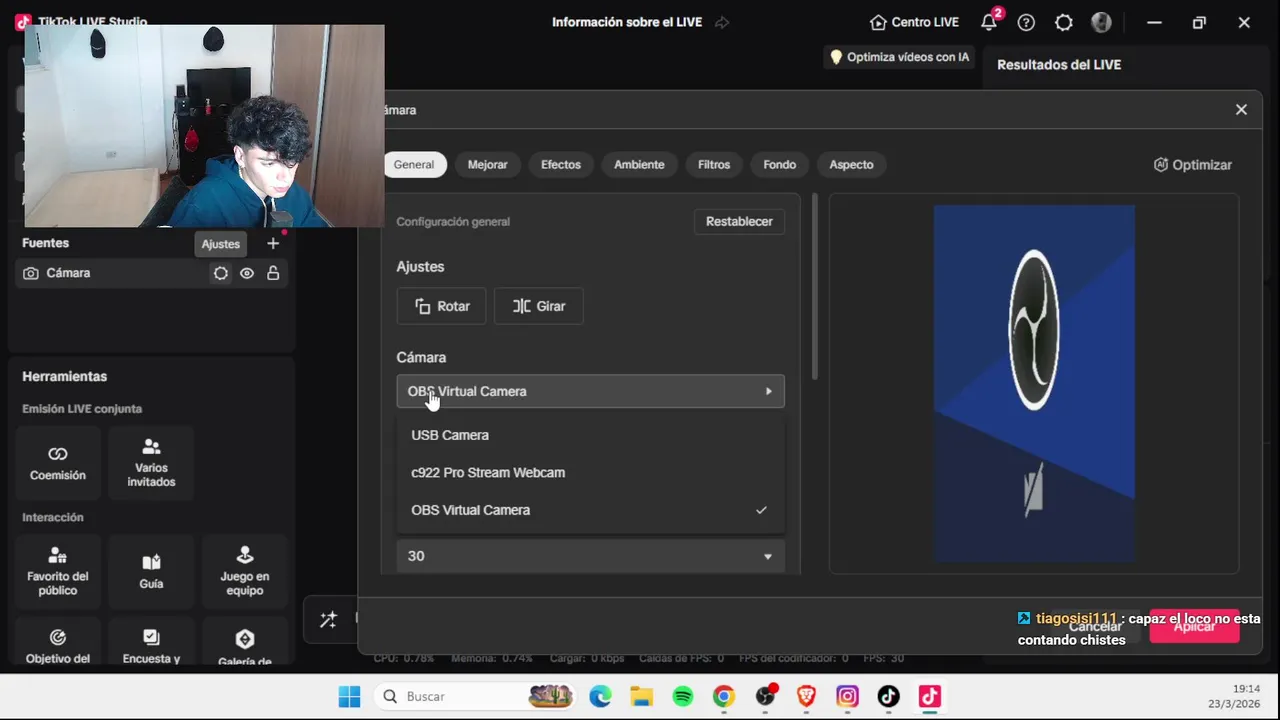Collapse the OBS Virtual Camera dropdown

(590, 391)
